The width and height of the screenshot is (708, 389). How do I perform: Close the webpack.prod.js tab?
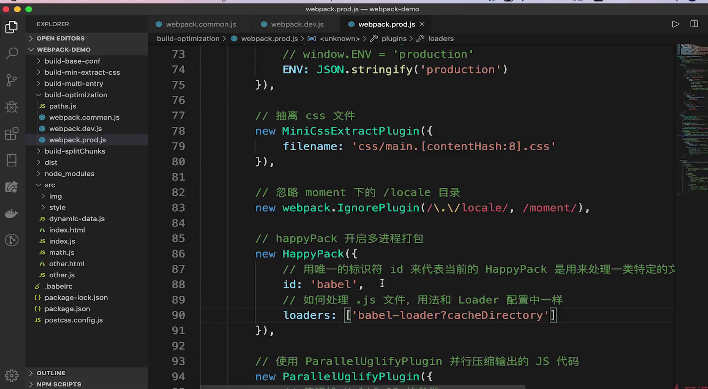422,24
